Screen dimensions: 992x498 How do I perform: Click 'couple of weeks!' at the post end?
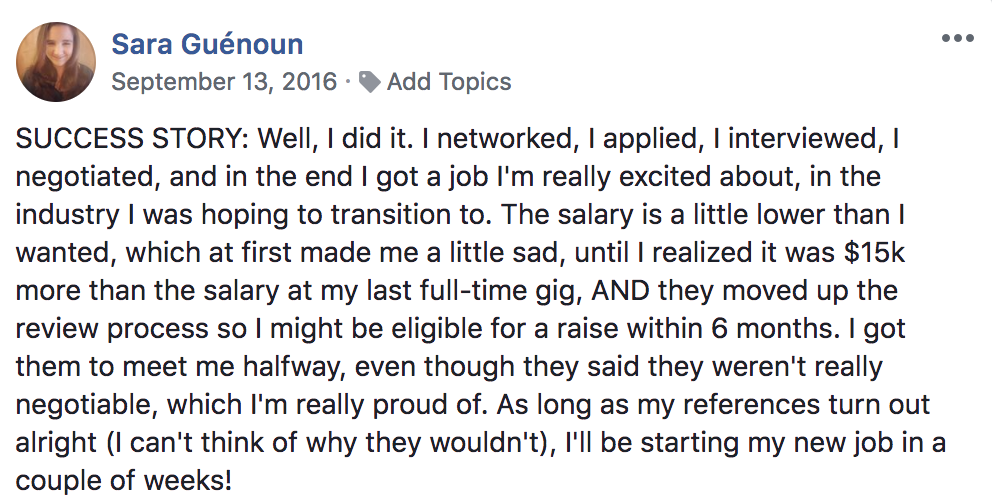point(124,480)
